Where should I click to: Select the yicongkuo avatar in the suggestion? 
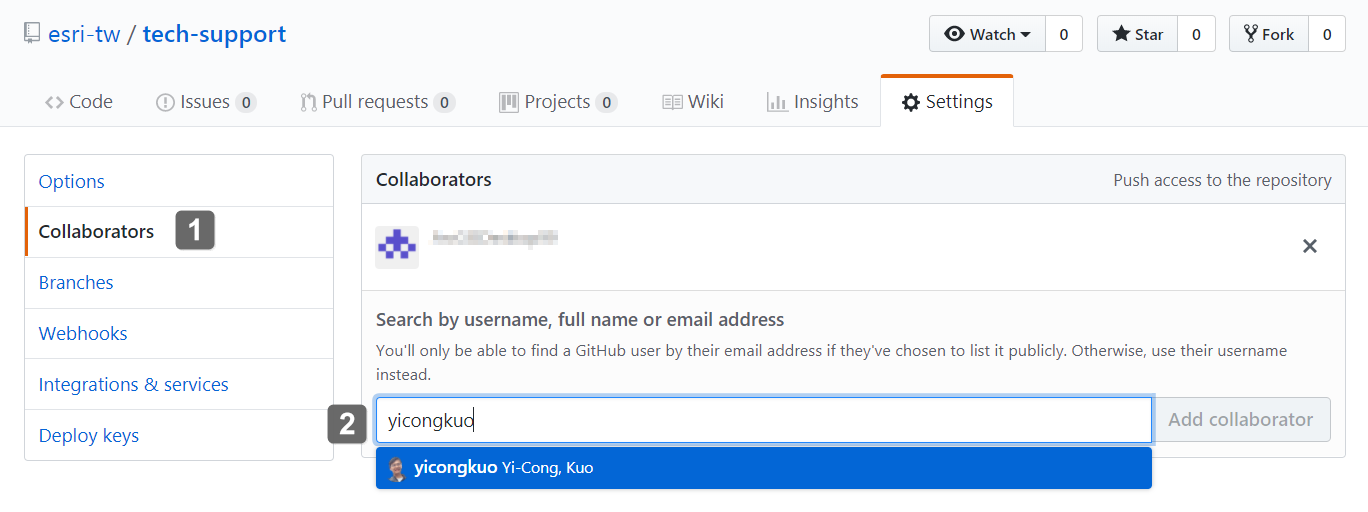pyautogui.click(x=397, y=468)
